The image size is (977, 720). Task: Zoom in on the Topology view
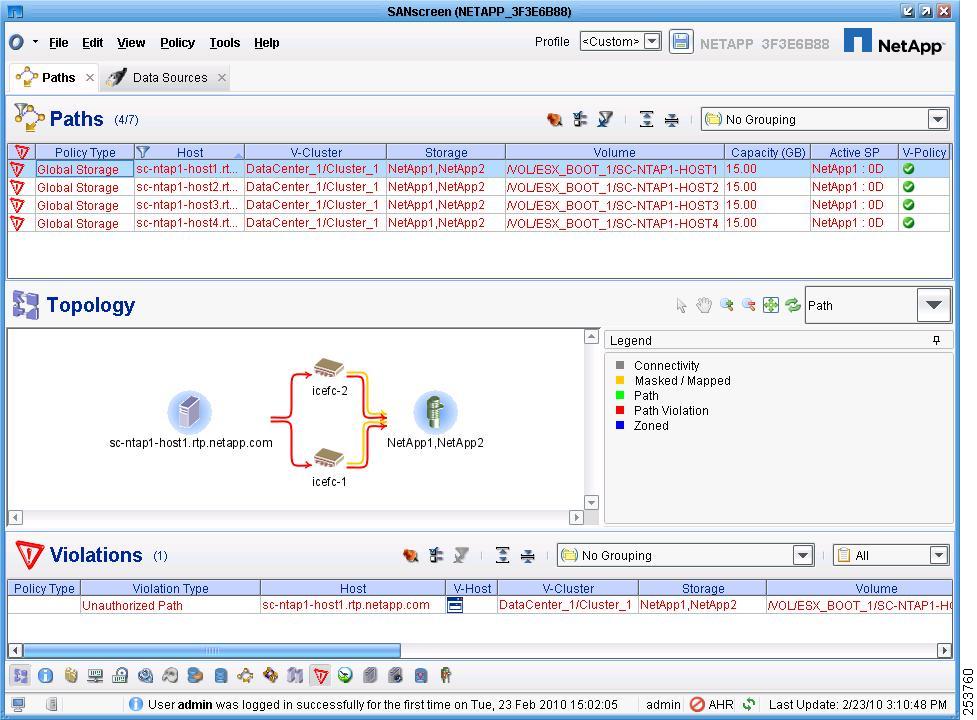click(727, 305)
